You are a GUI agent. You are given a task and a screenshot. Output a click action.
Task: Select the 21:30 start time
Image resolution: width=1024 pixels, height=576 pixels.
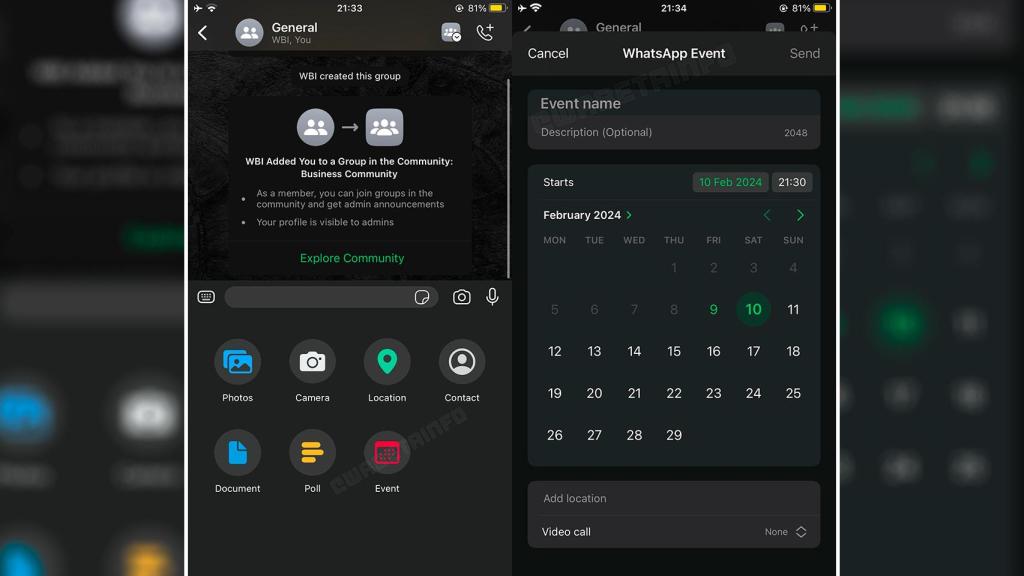tap(792, 182)
